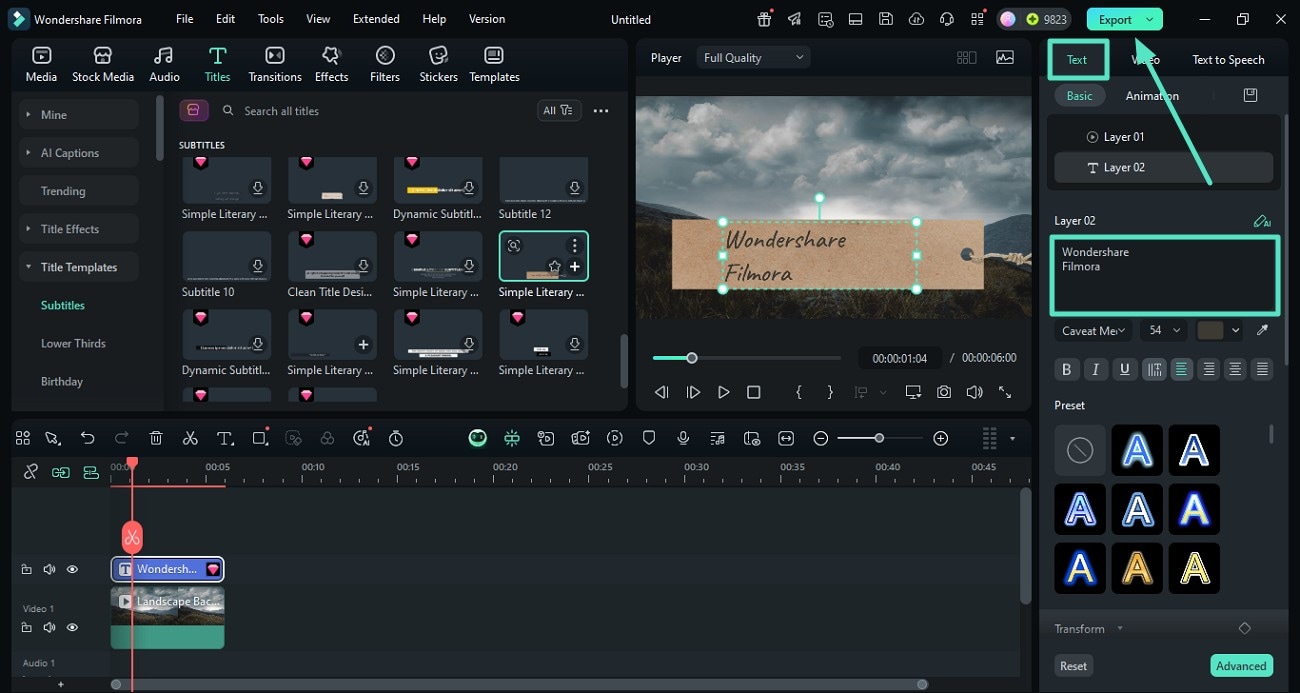The image size is (1300, 693).
Task: Click the save preset icon next to Animation
Action: point(1250,95)
